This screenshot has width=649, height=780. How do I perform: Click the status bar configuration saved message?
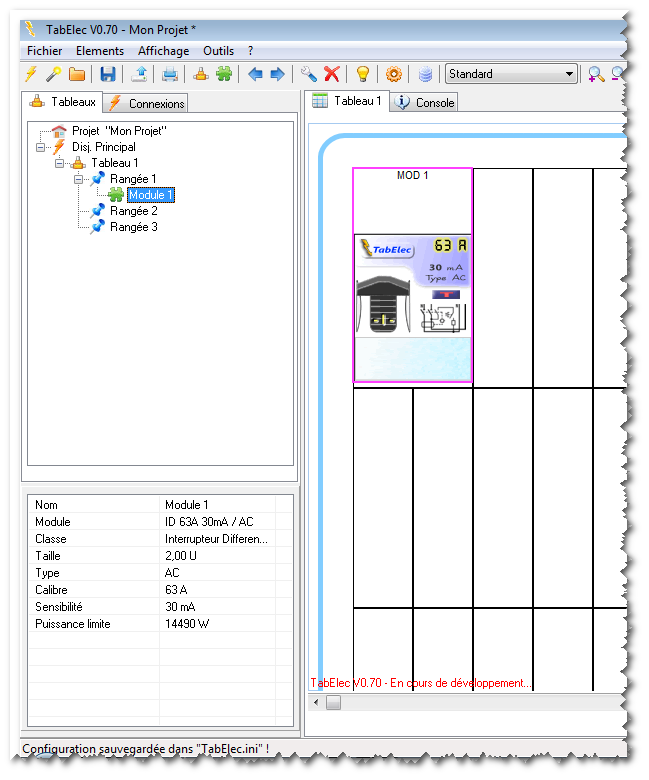tap(146, 749)
